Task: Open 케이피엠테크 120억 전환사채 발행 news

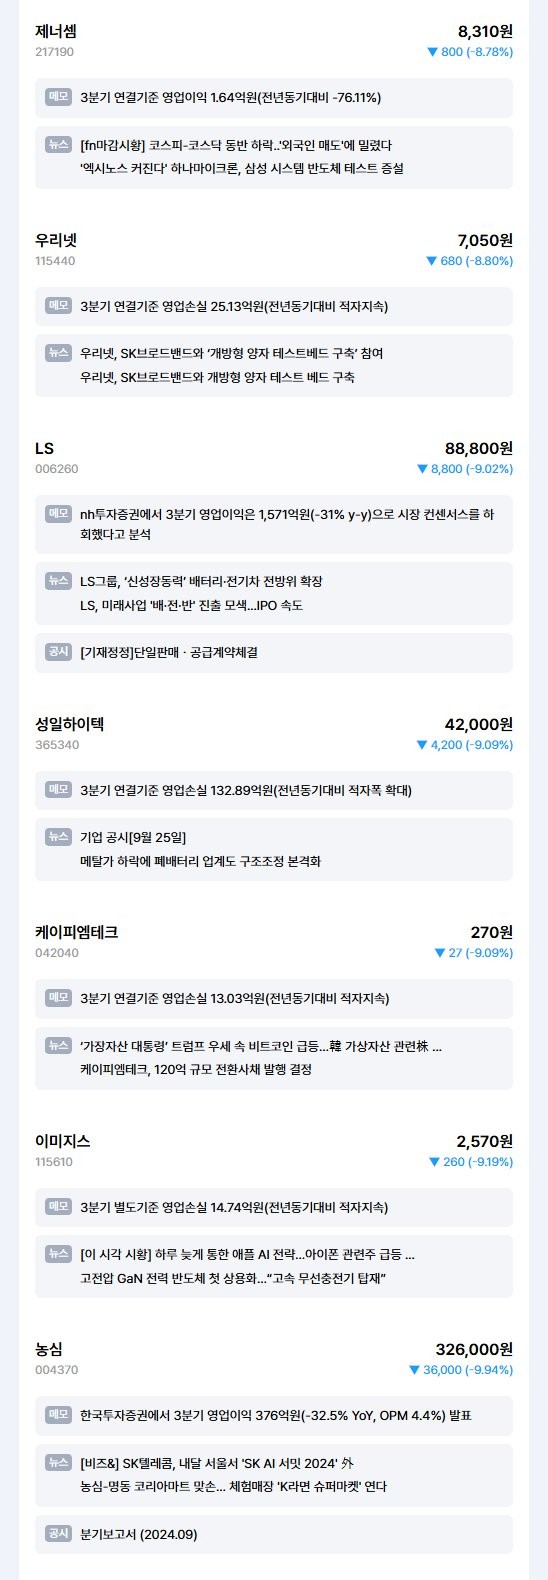Action: pyautogui.click(x=196, y=1070)
